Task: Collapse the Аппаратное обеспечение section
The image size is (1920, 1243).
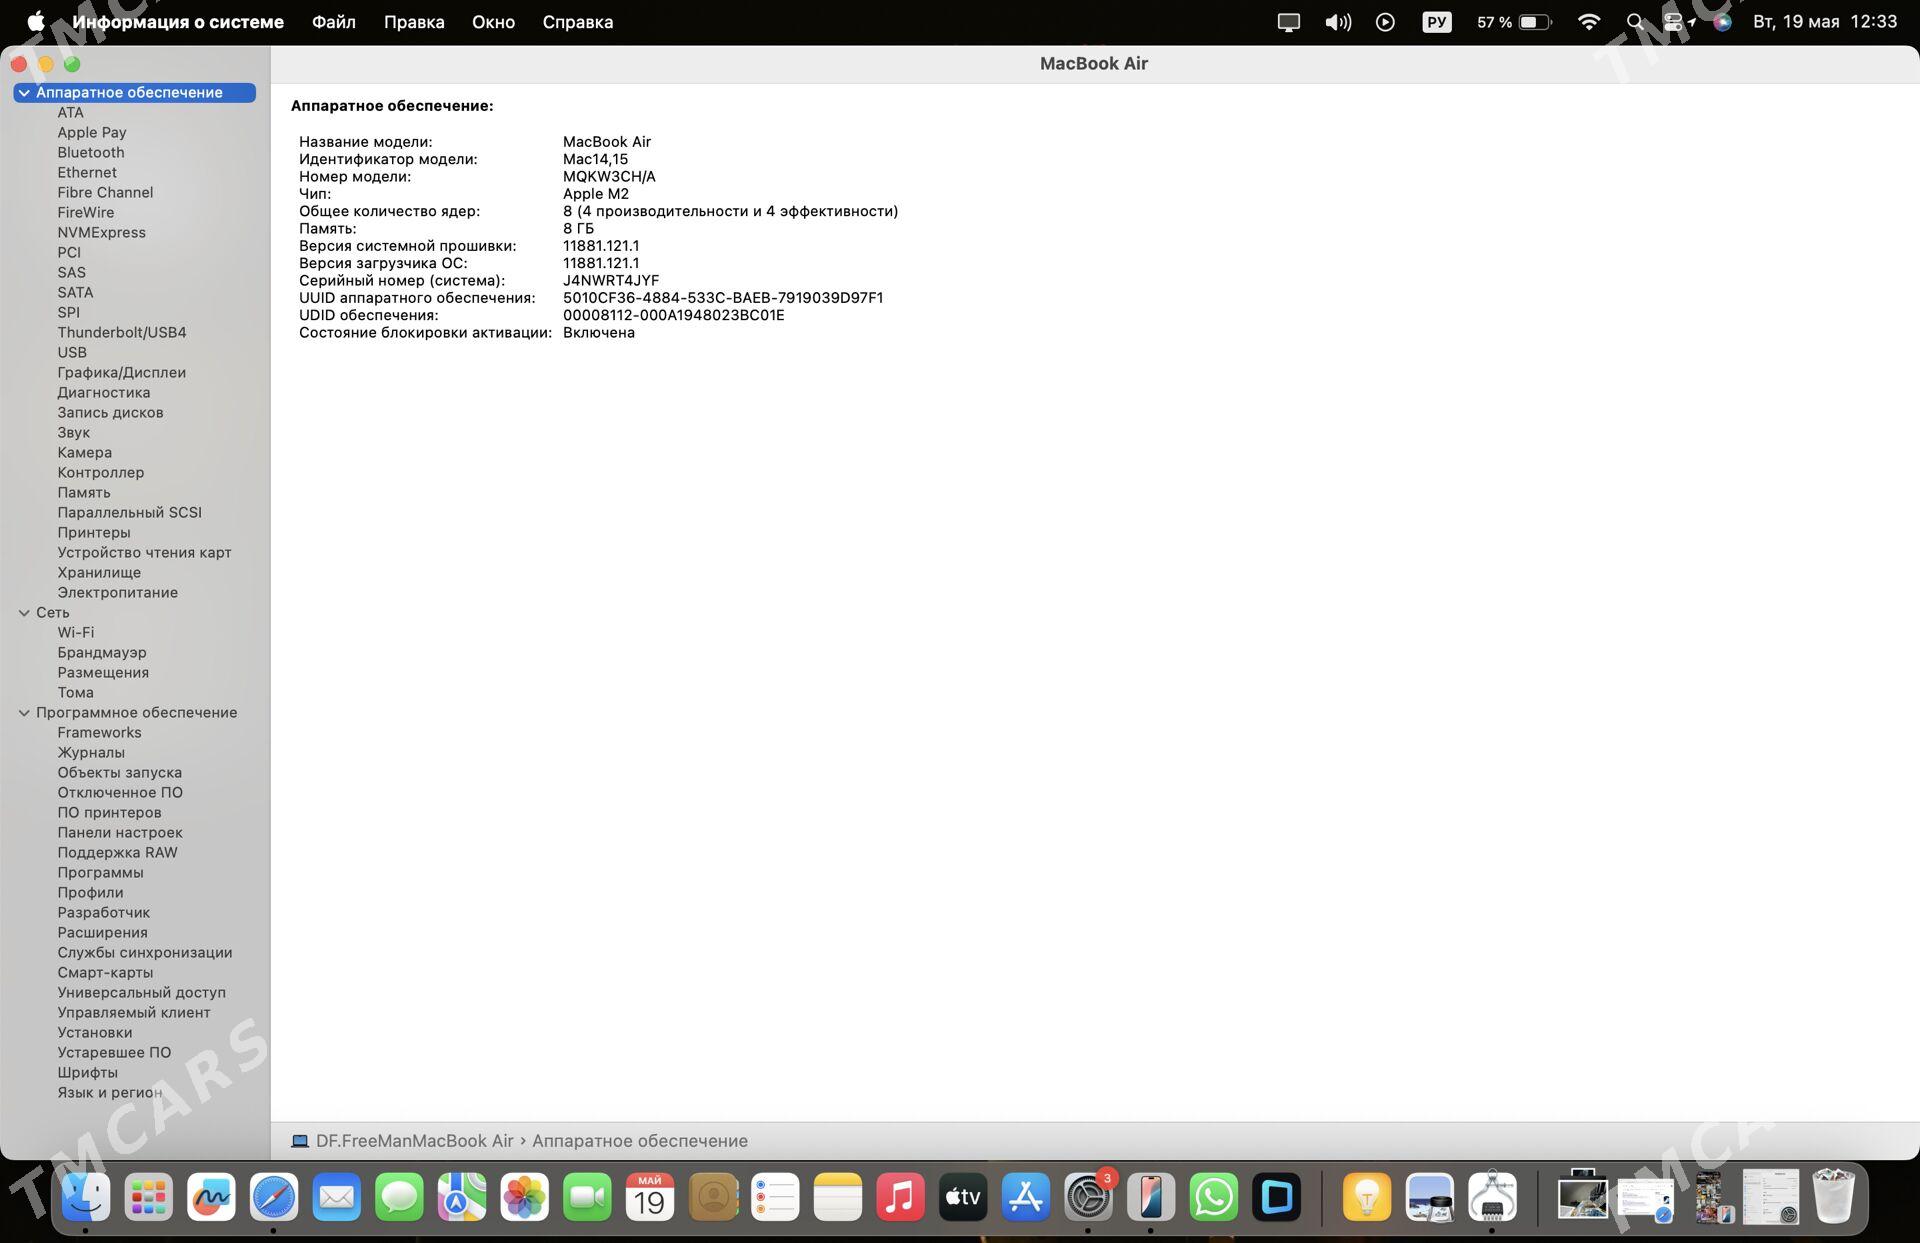Action: [x=24, y=93]
